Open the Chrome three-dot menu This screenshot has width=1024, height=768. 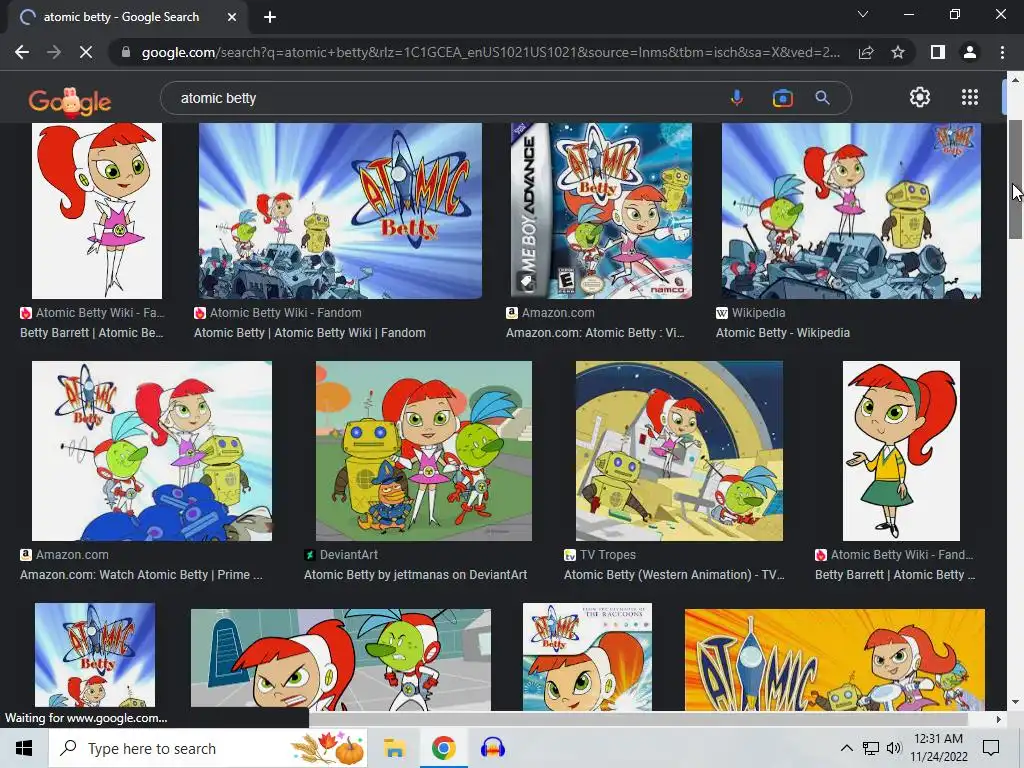tap(1002, 52)
